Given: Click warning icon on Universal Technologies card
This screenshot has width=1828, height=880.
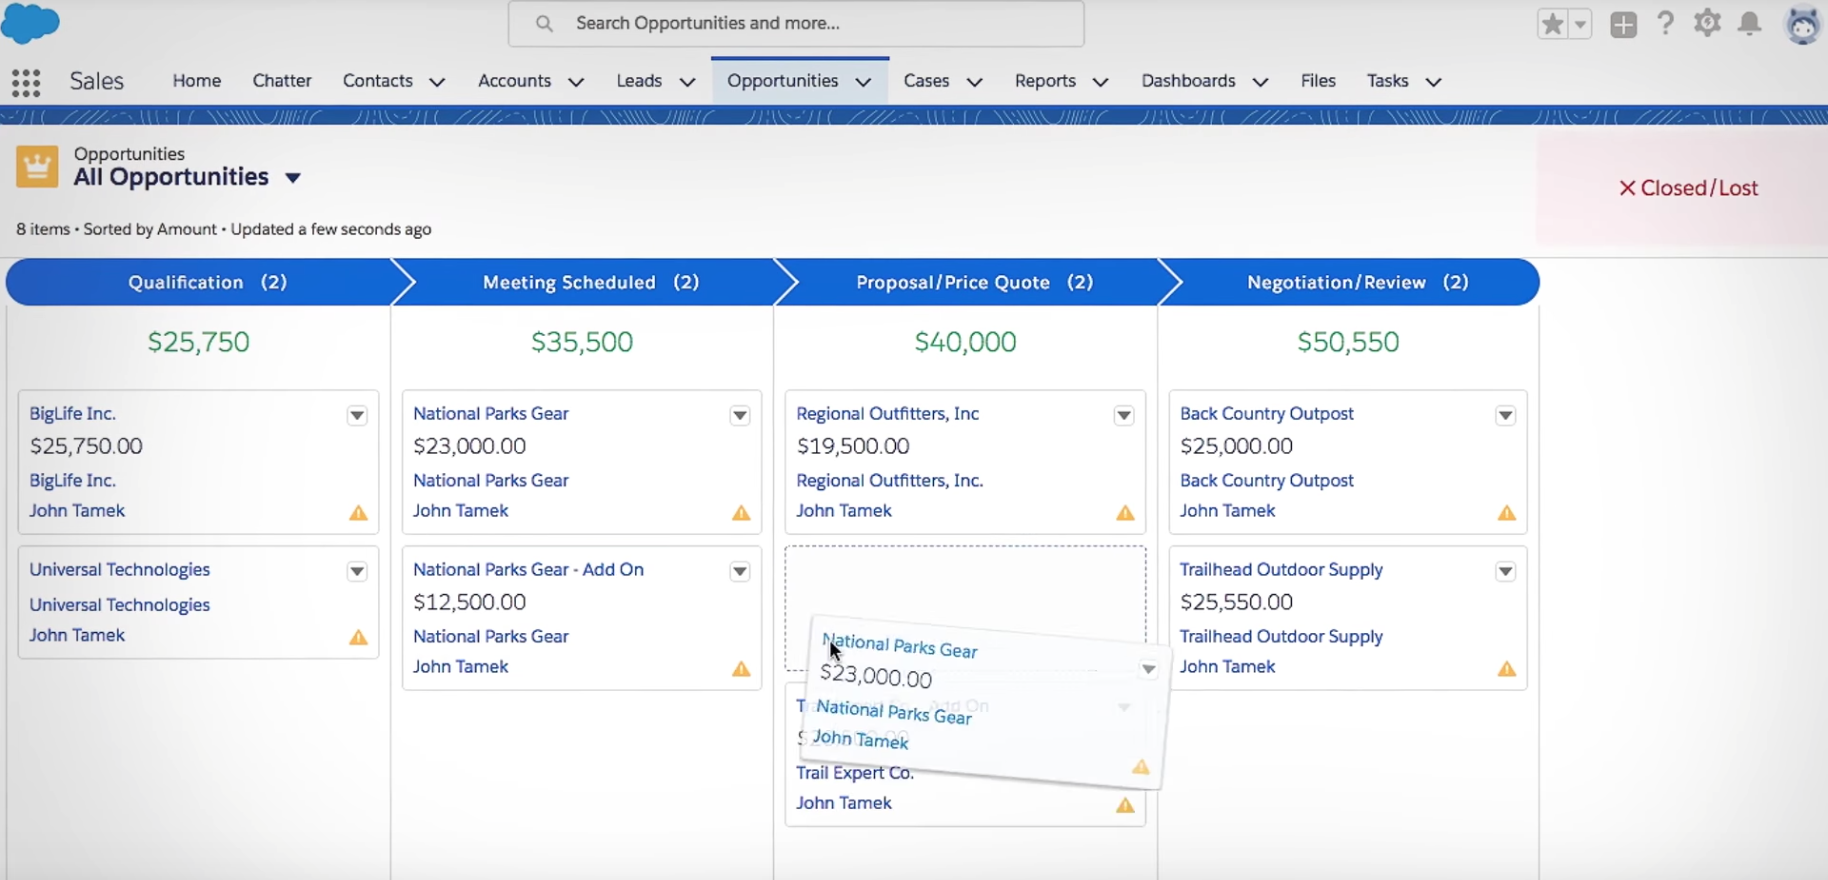Looking at the screenshot, I should point(358,637).
